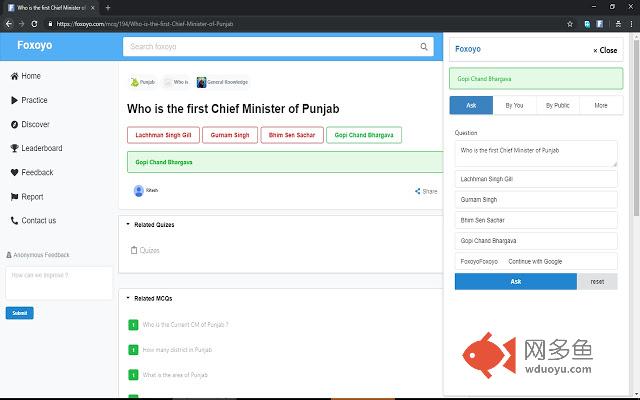Click the Lachhman Singh Gill option field

click(536, 179)
